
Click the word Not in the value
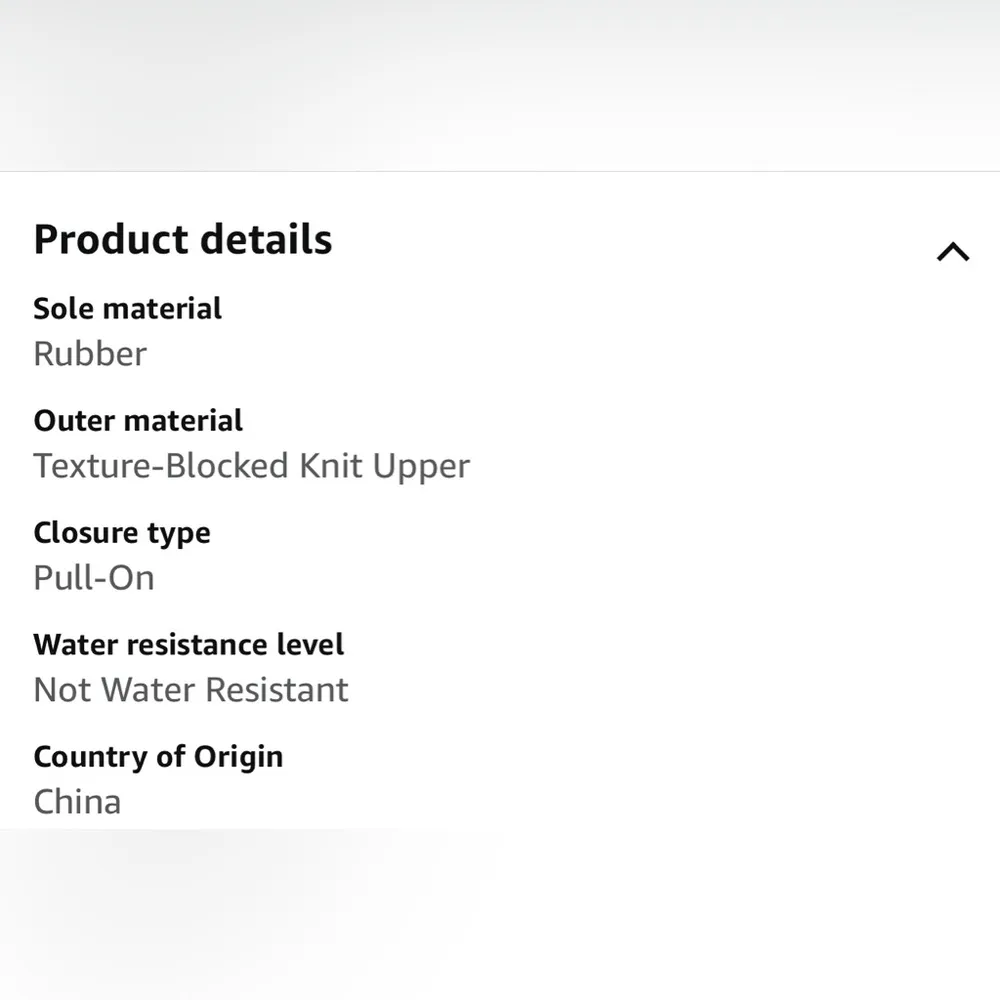tap(62, 690)
